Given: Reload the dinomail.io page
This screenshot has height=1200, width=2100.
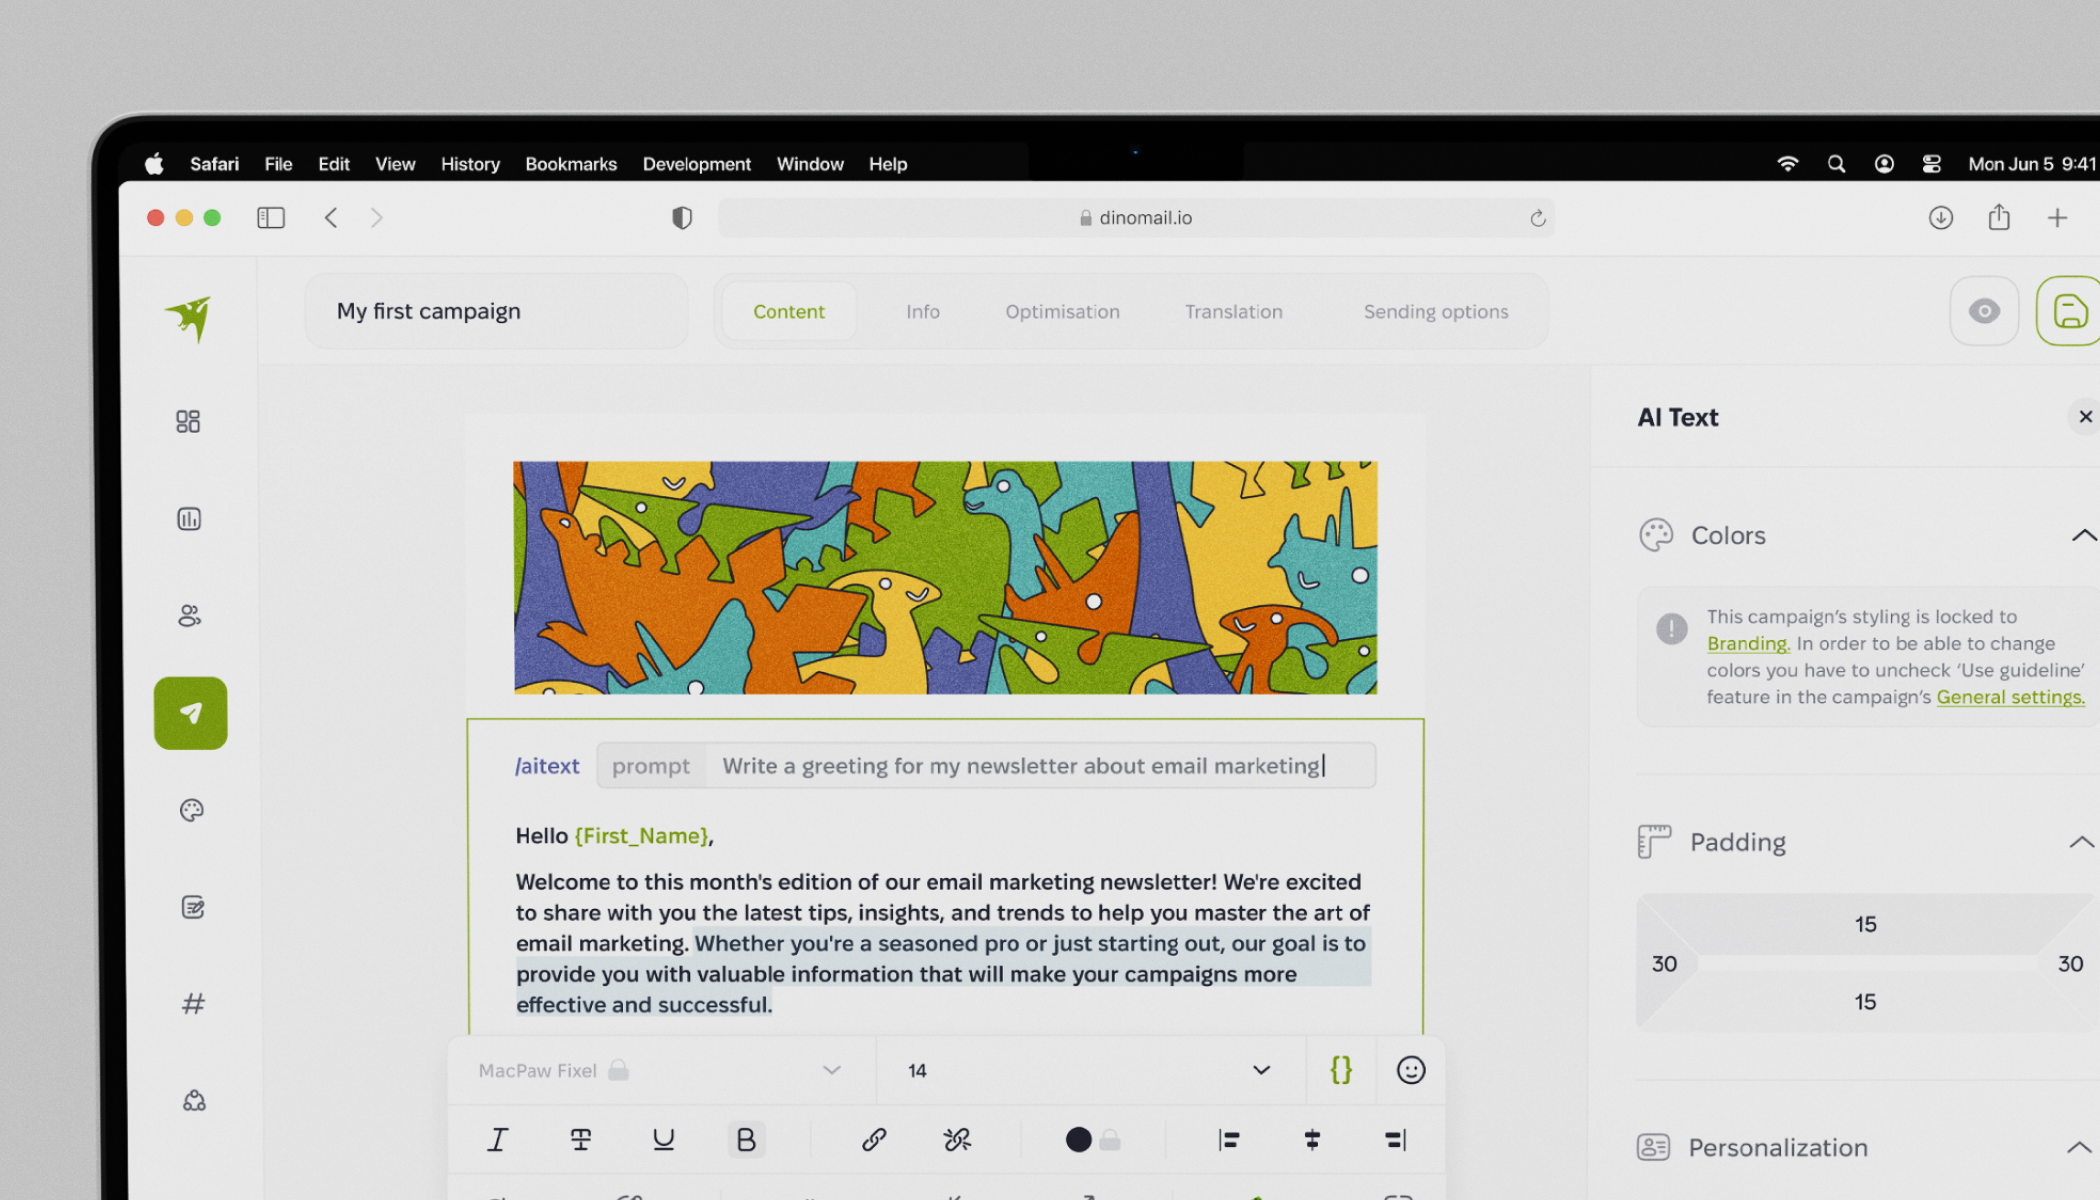Looking at the screenshot, I should [1537, 218].
